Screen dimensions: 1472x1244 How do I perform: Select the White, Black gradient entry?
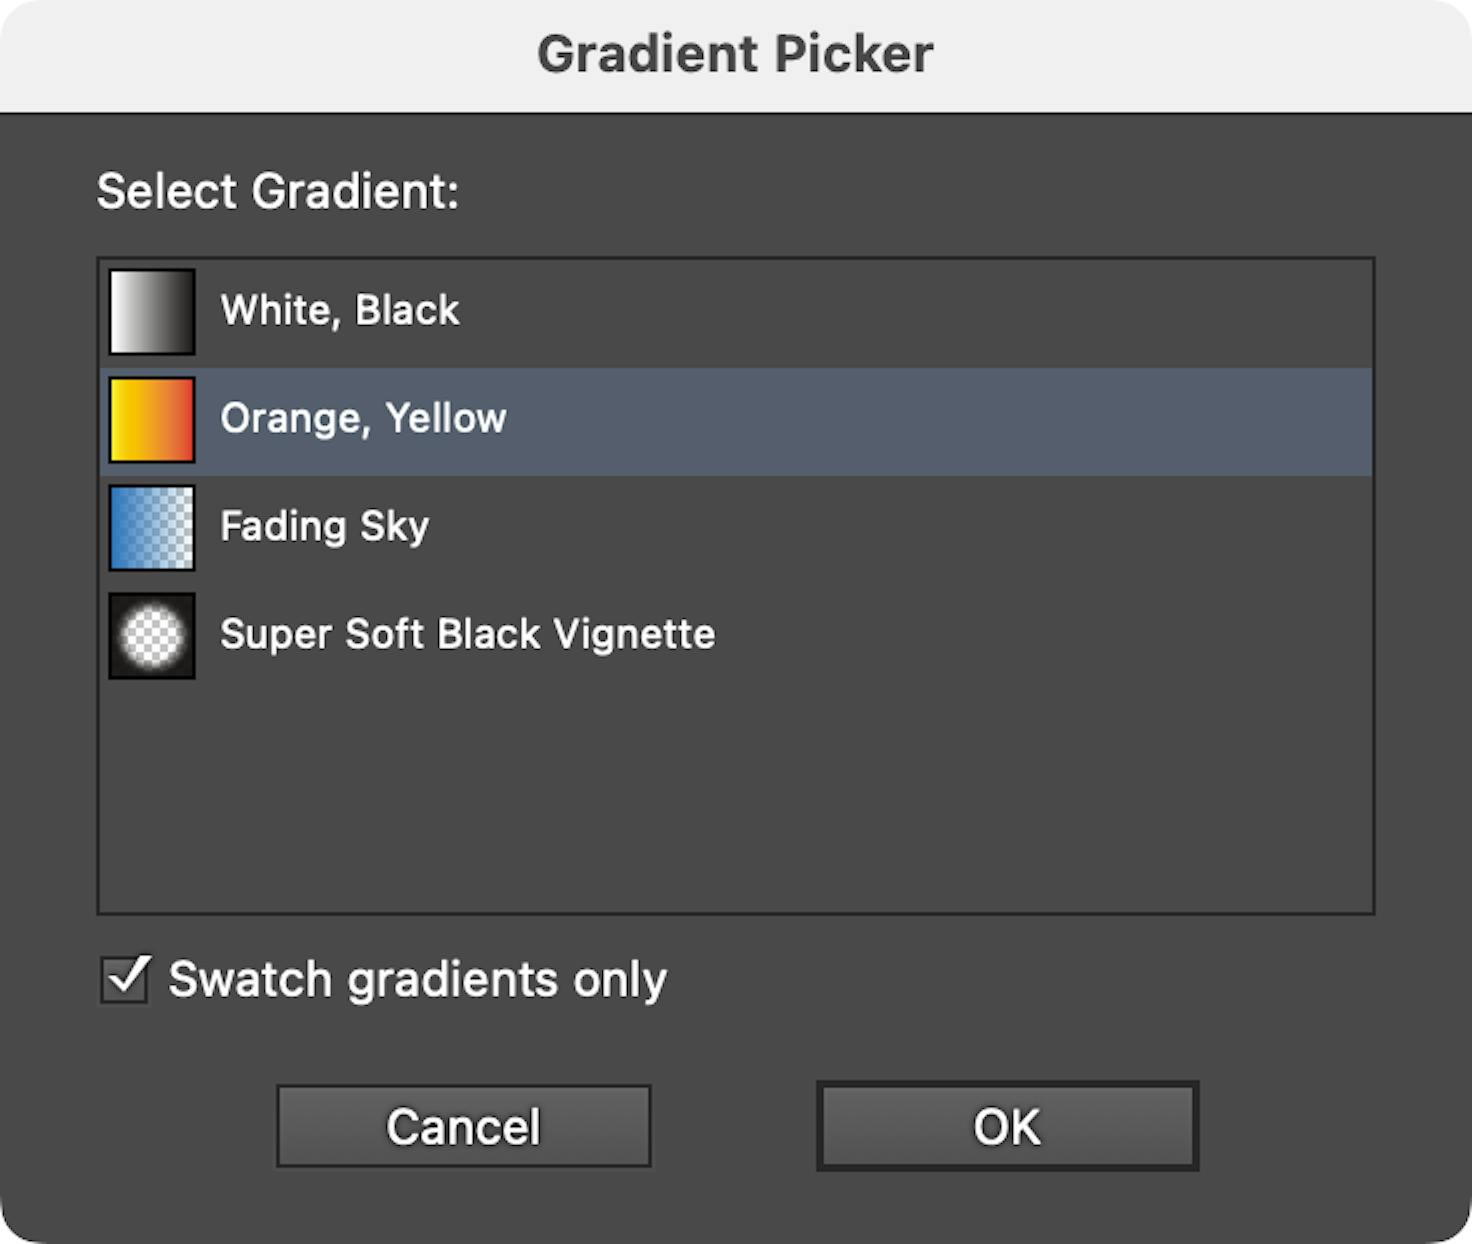[x=700, y=310]
